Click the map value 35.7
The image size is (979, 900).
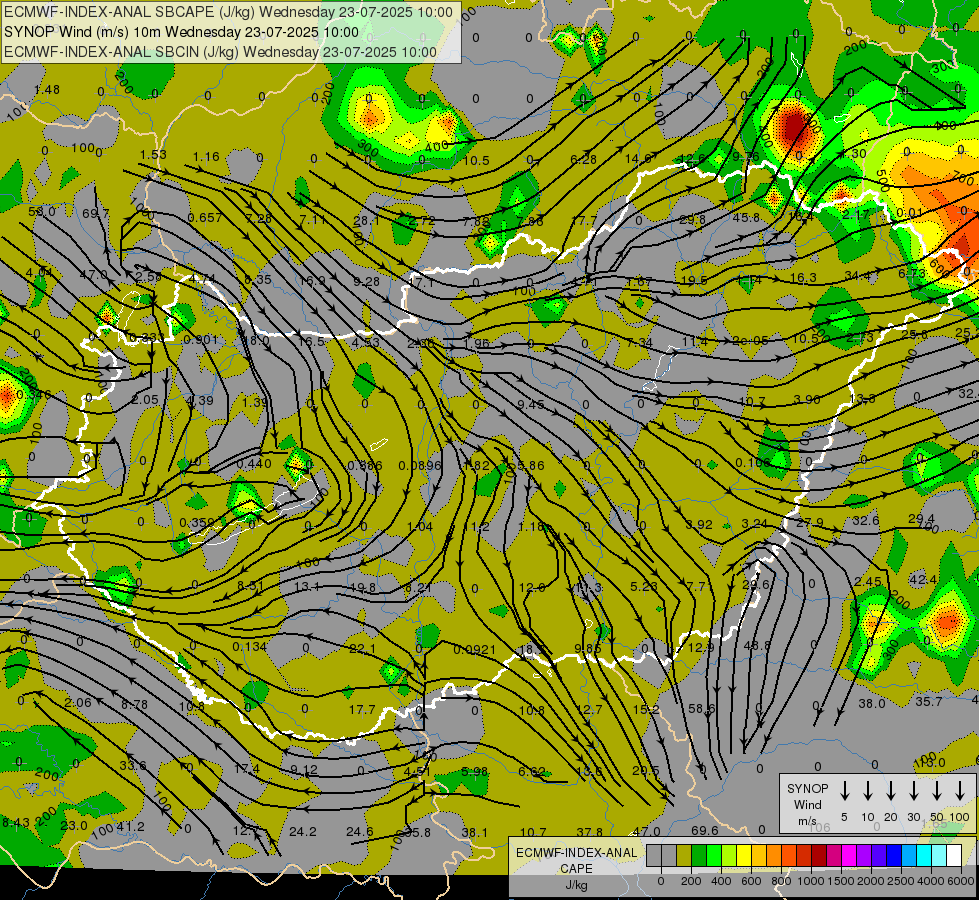coord(928,701)
